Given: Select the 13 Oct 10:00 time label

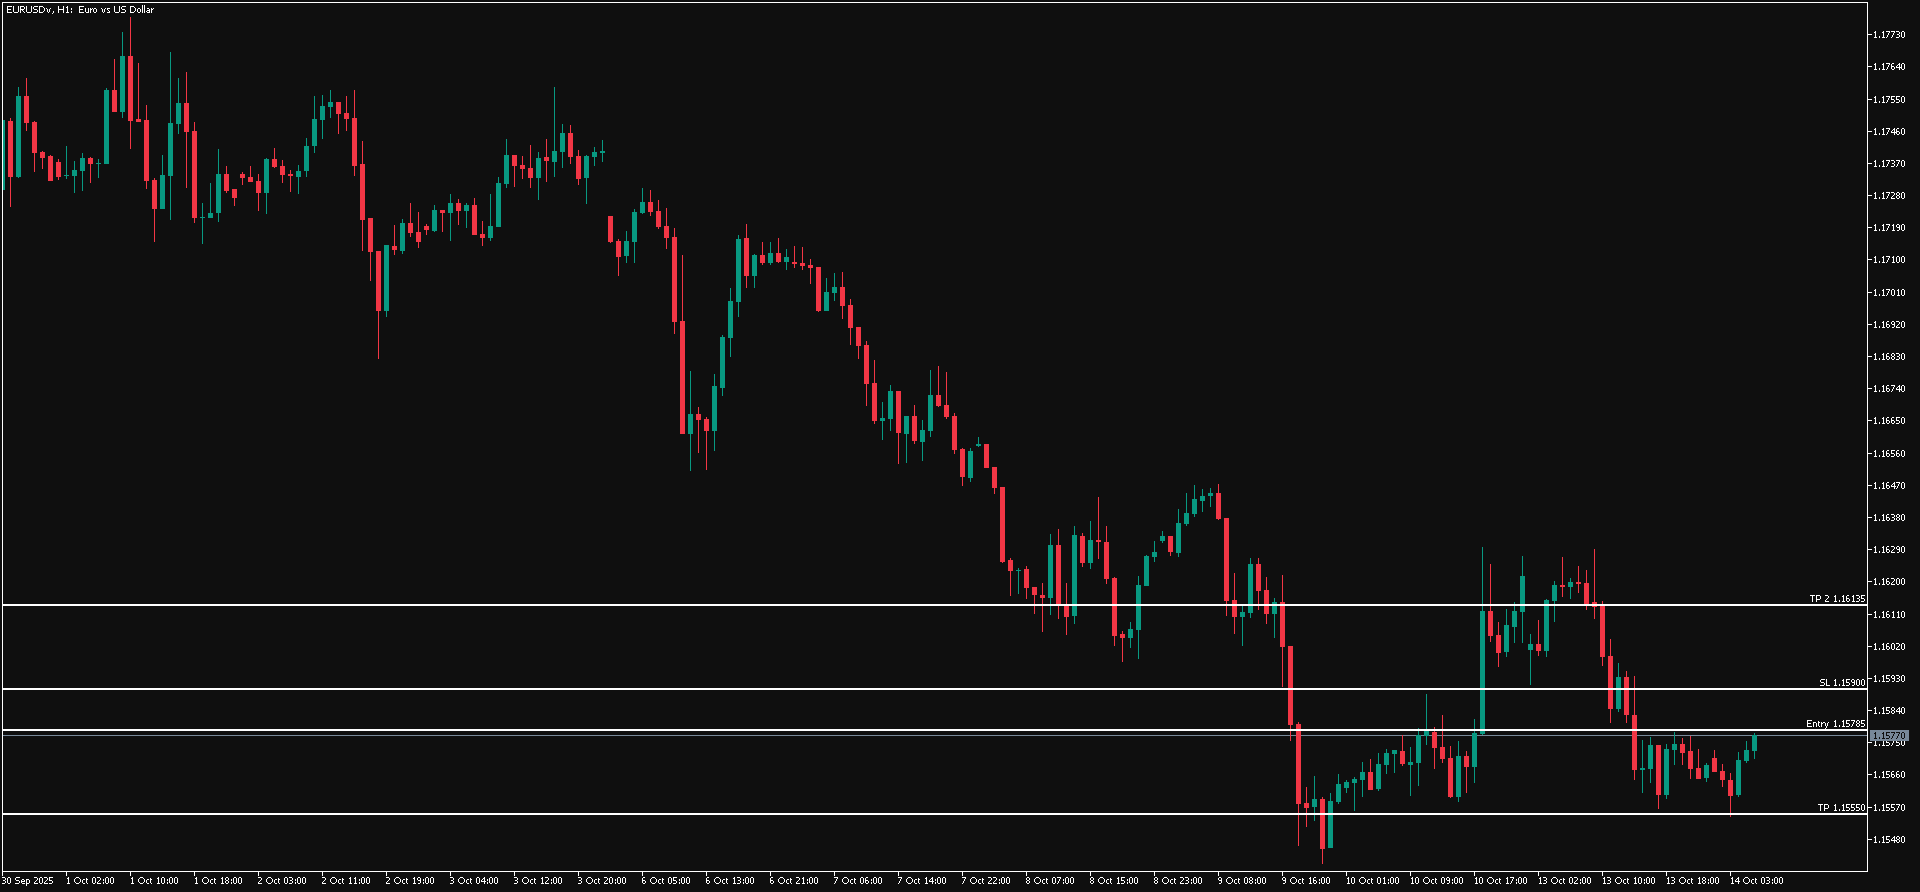Looking at the screenshot, I should (1628, 881).
